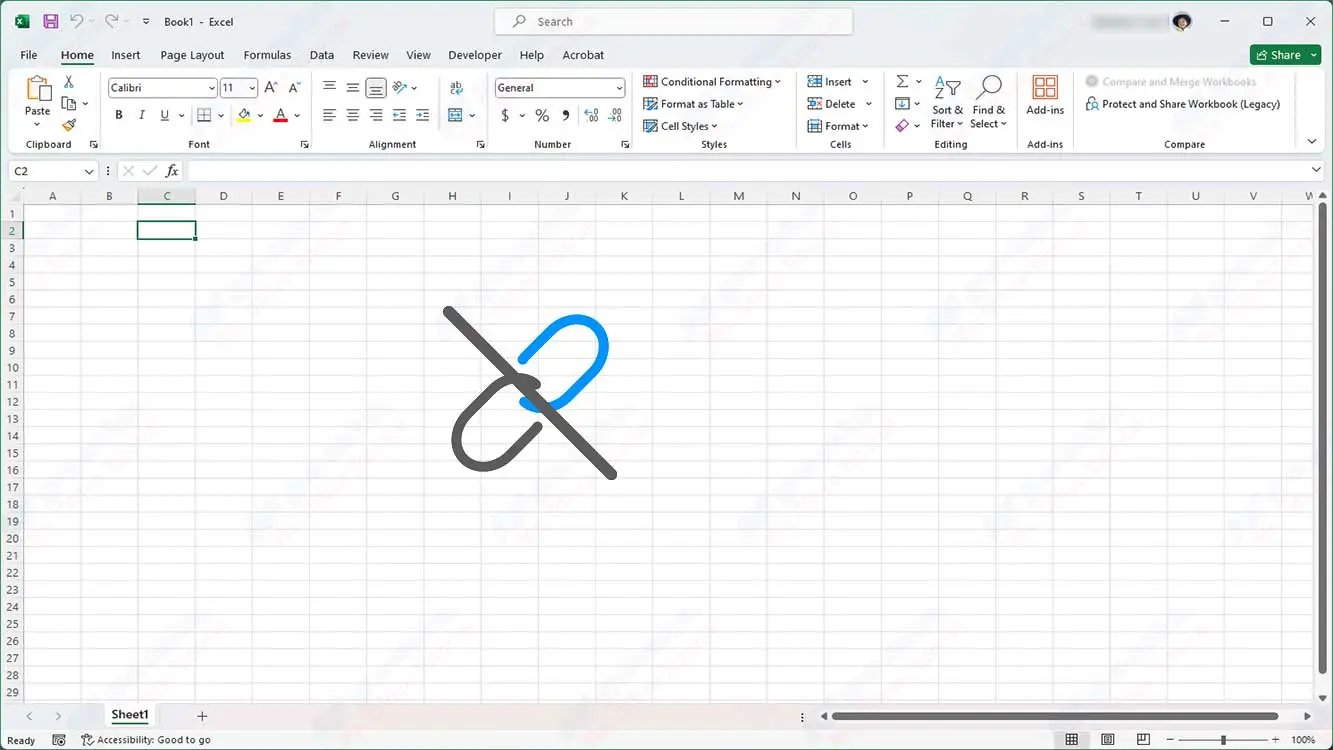Apply the cell borders icon
The width and height of the screenshot is (1333, 750).
pyautogui.click(x=204, y=116)
